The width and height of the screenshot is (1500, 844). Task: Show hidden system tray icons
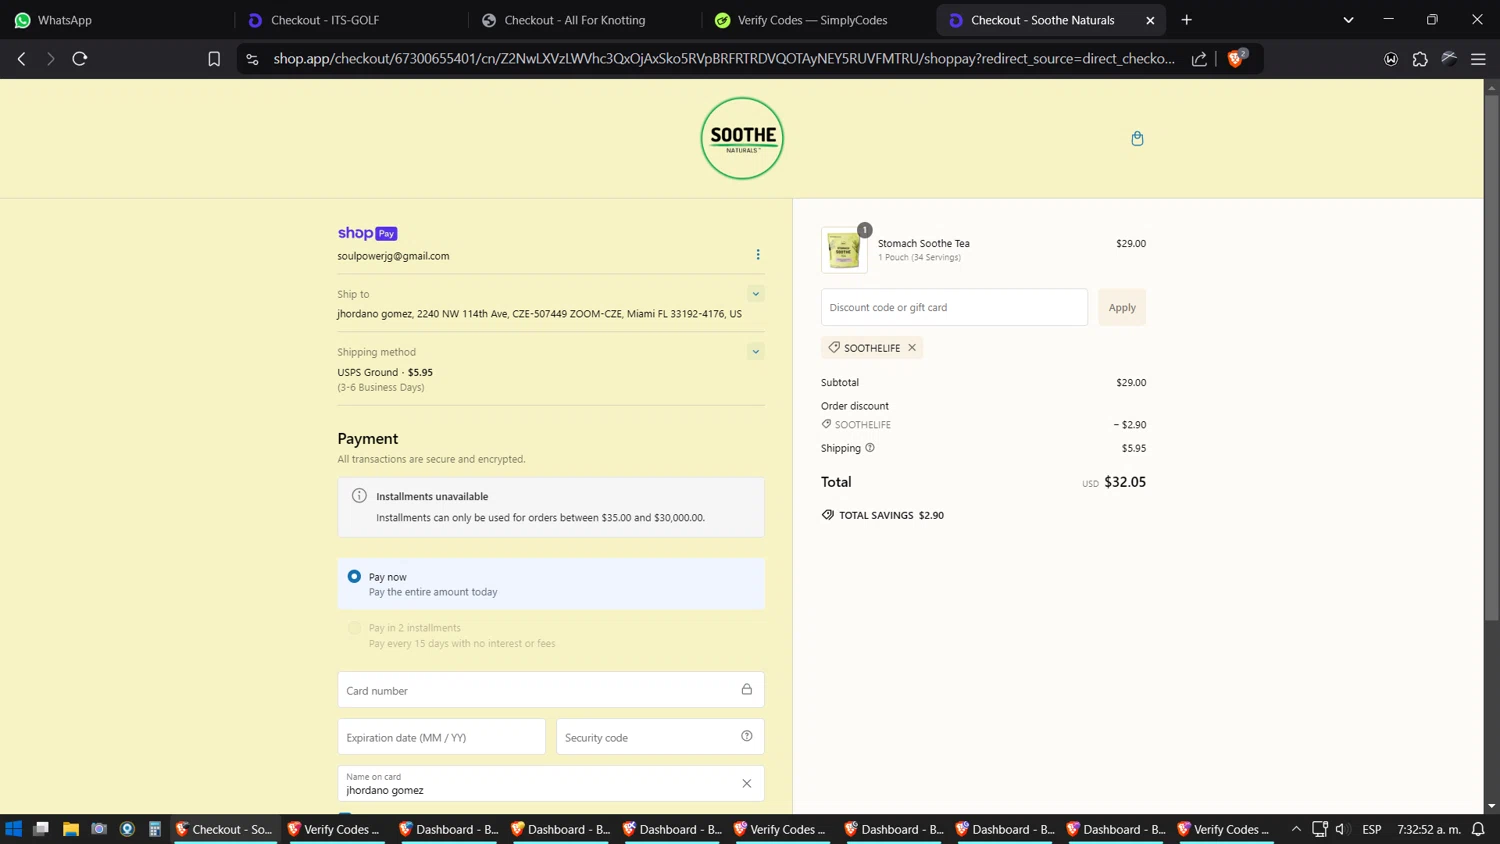(1296, 829)
